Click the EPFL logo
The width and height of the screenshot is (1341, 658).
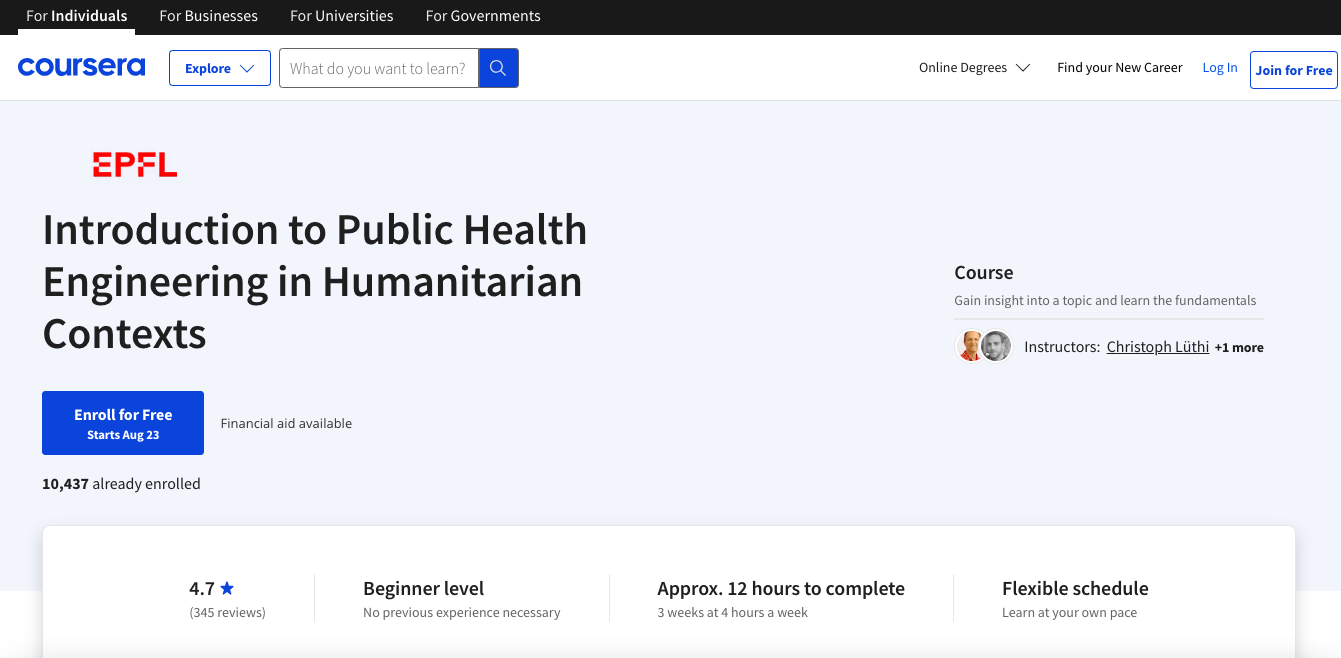[135, 165]
